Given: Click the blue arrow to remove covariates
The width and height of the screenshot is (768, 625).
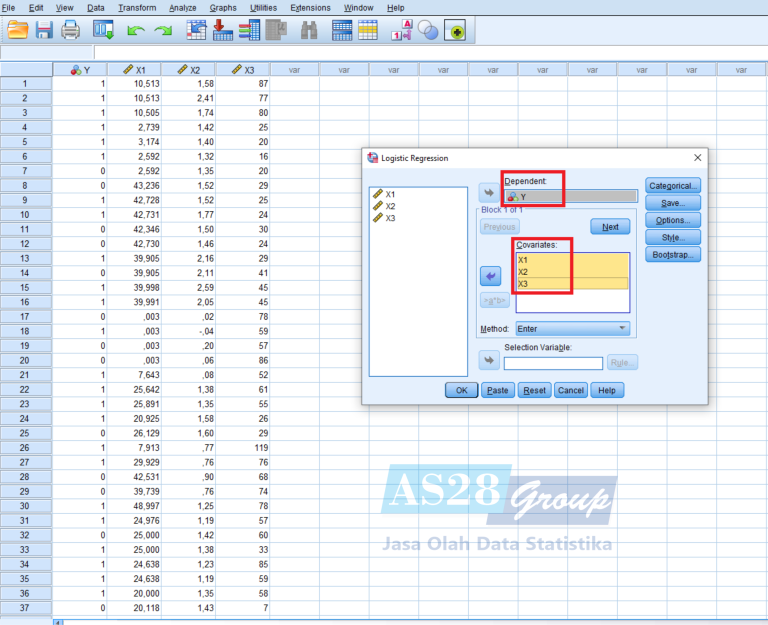Looking at the screenshot, I should click(489, 274).
